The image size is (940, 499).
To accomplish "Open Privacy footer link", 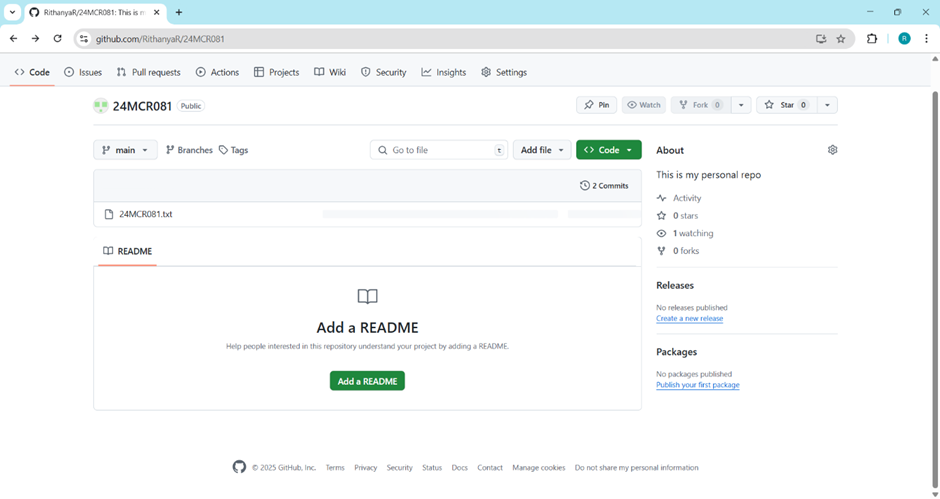I will pyautogui.click(x=365, y=468).
